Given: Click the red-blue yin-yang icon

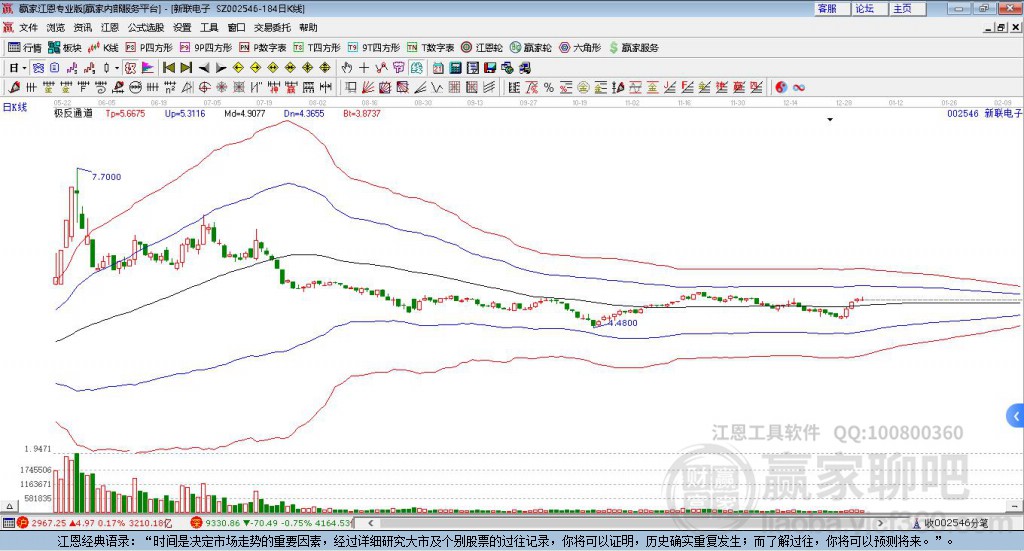Looking at the screenshot, I should [781, 87].
